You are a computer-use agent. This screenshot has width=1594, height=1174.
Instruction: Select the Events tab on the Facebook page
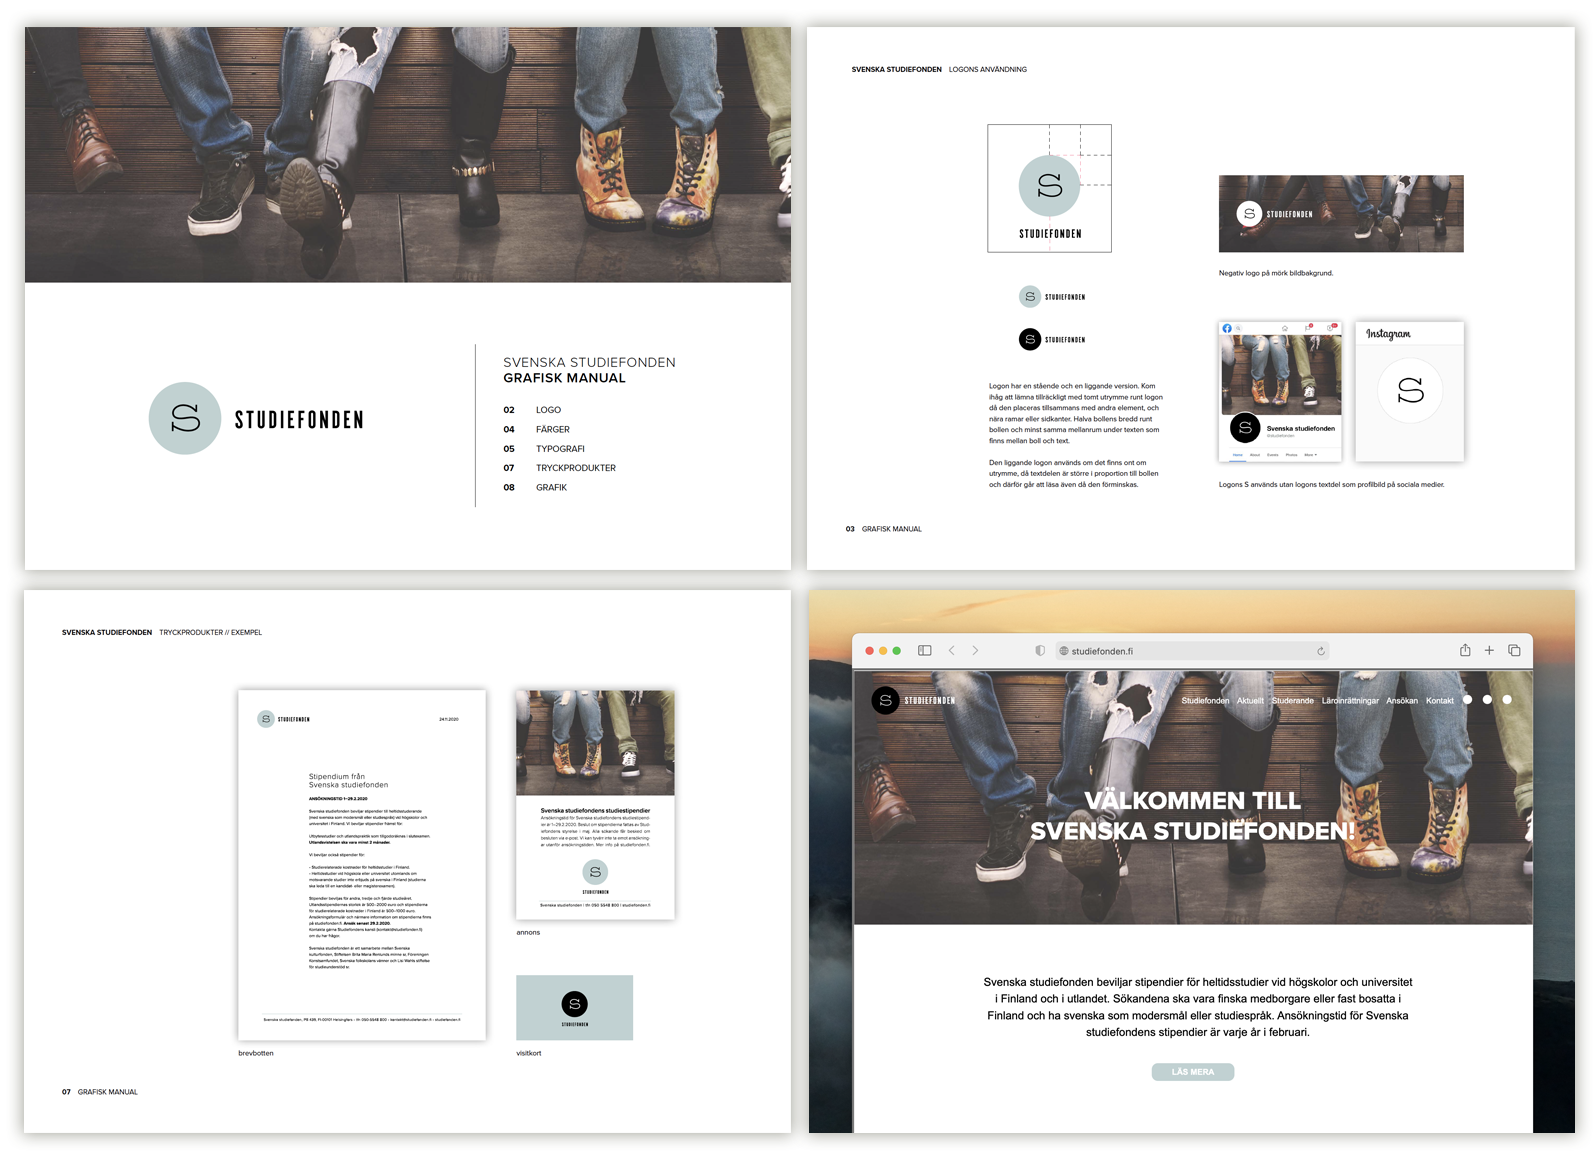tap(1273, 455)
